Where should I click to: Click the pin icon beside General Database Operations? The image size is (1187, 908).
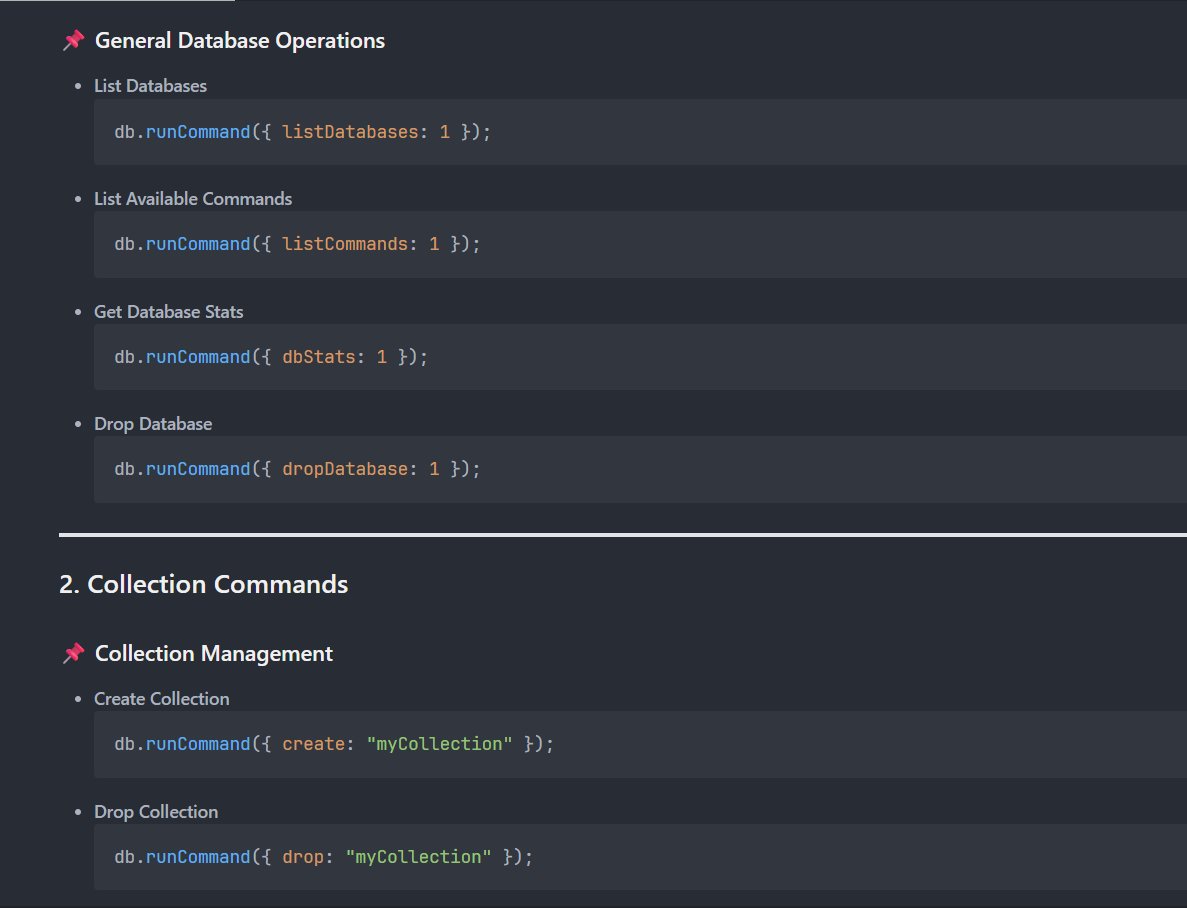(x=73, y=40)
